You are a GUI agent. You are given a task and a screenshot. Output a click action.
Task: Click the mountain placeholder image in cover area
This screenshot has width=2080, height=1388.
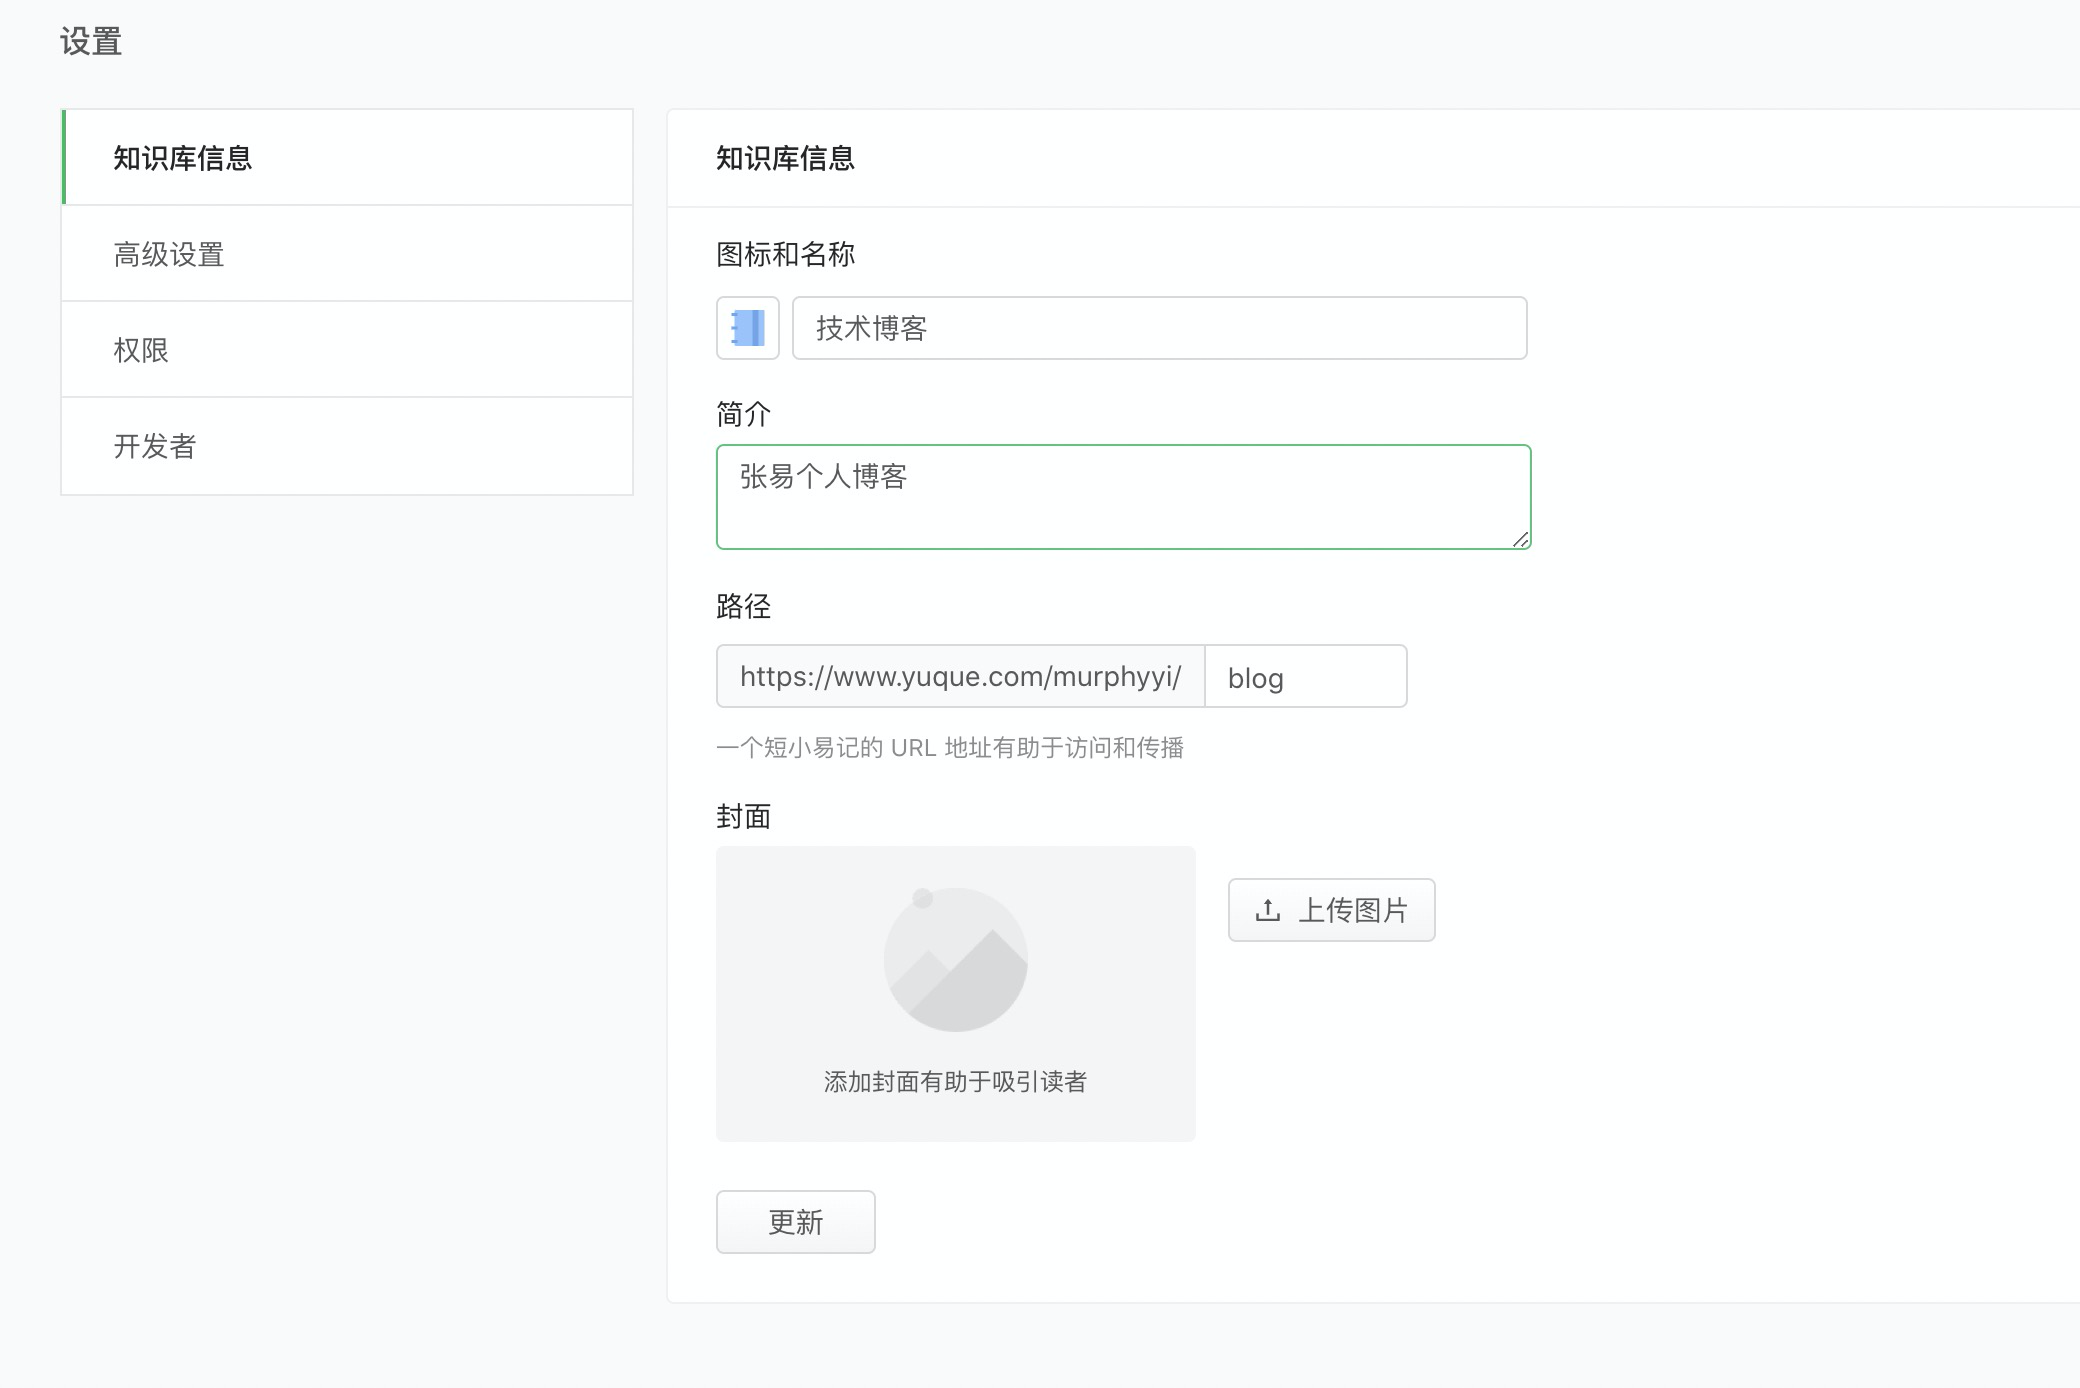955,960
